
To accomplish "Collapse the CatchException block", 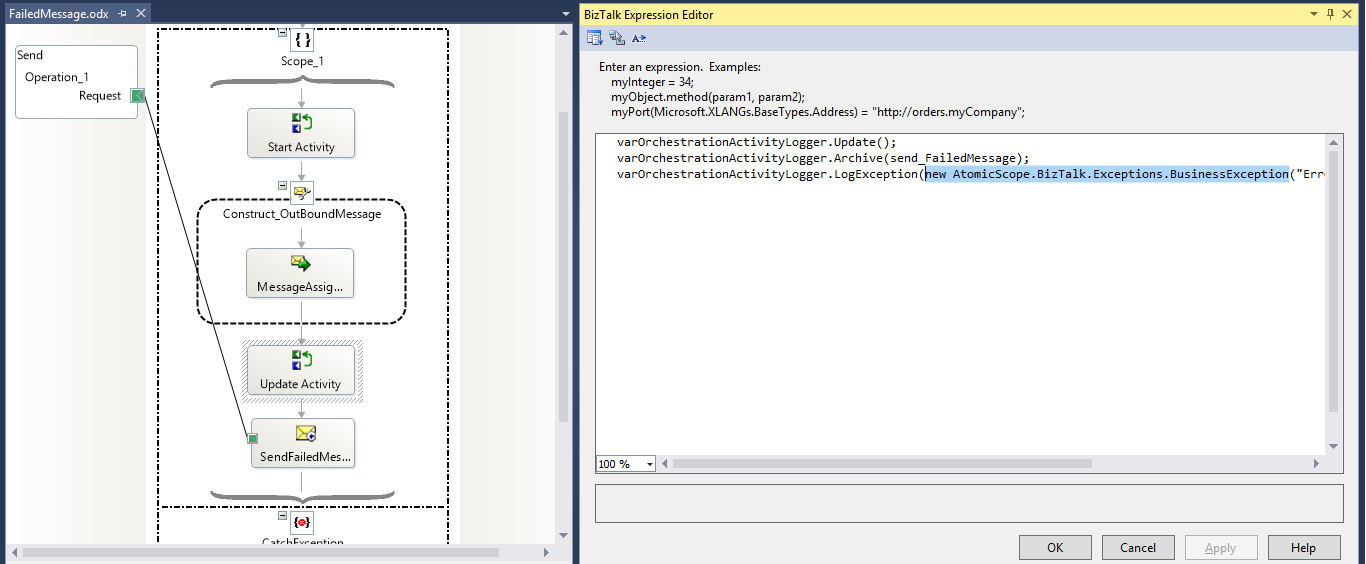I will (282, 515).
